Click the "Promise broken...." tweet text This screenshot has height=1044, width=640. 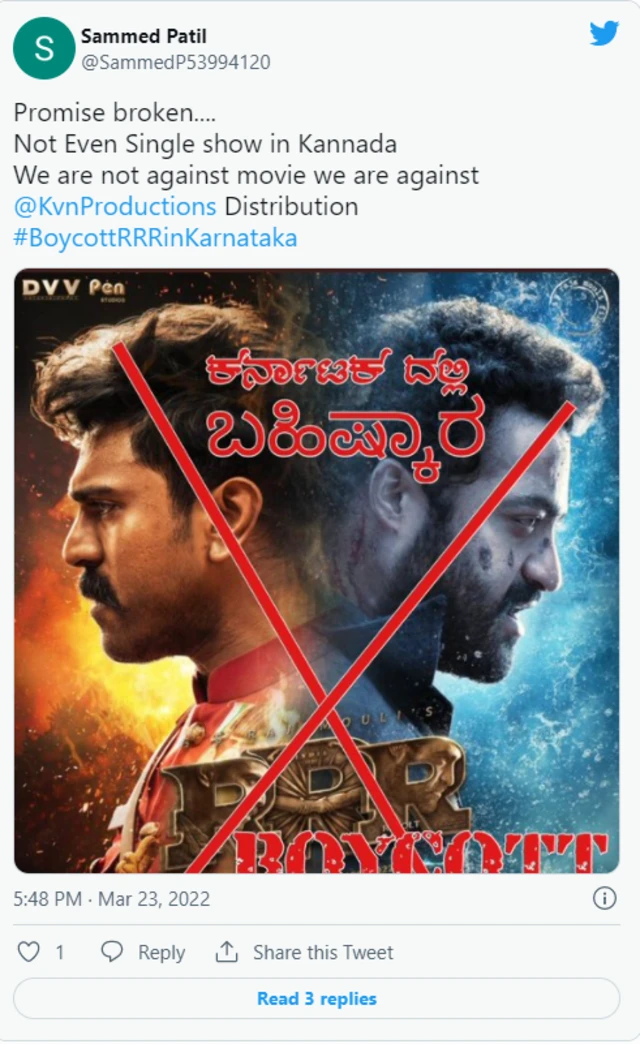(x=115, y=113)
